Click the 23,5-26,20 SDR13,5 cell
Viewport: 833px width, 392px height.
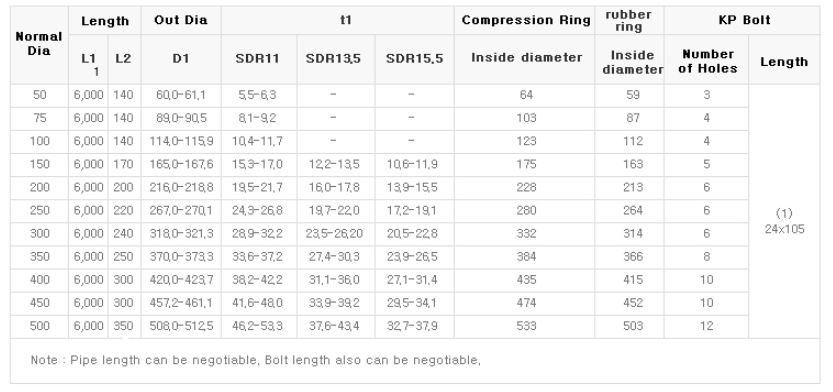336,234
